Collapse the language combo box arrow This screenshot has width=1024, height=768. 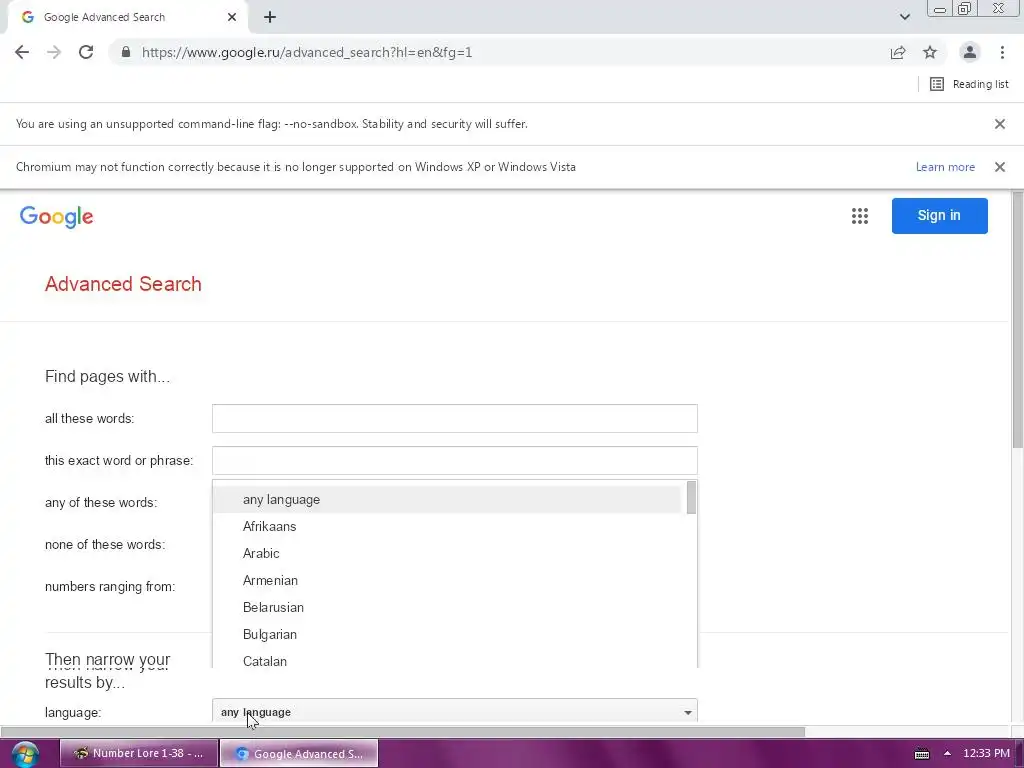[688, 712]
